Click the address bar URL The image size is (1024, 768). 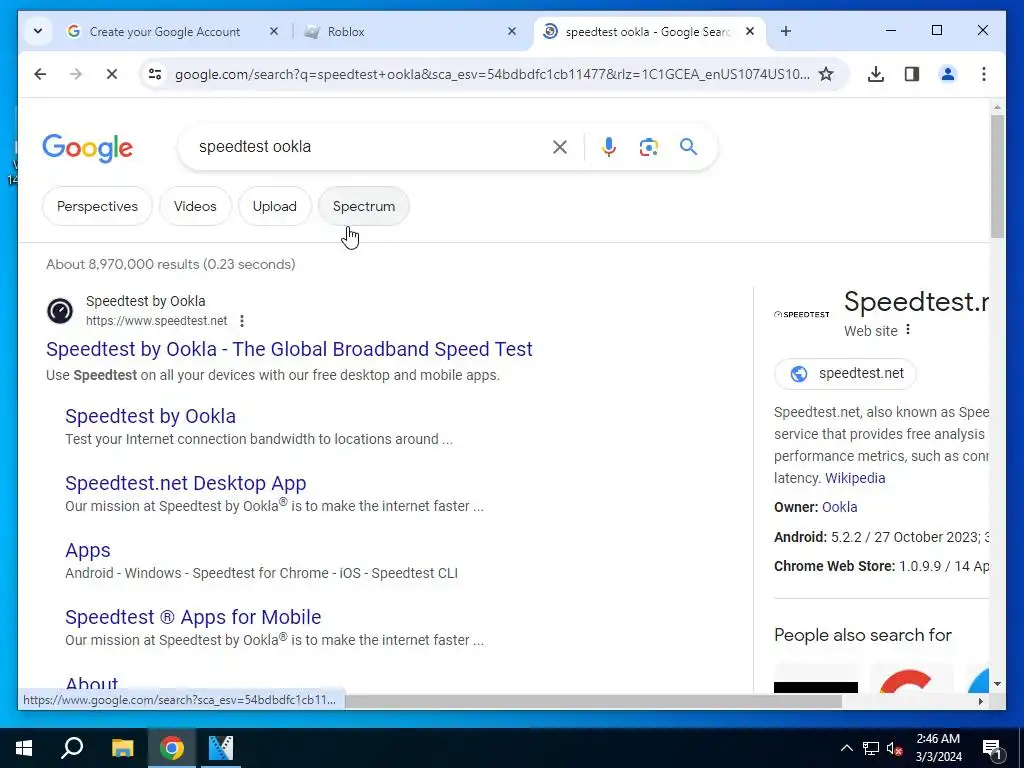click(492, 74)
